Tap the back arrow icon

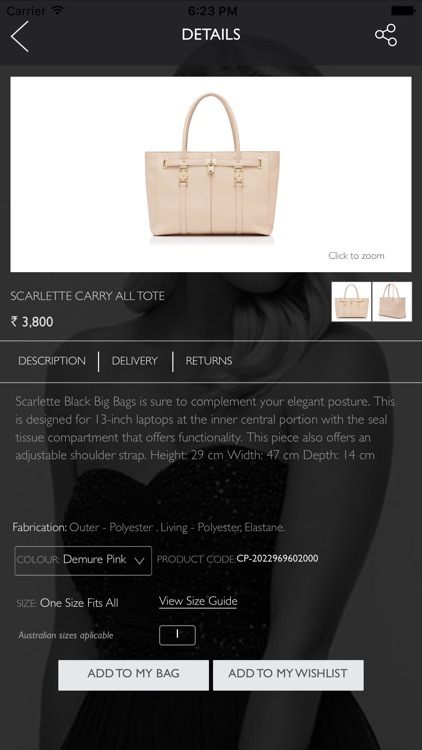point(20,36)
